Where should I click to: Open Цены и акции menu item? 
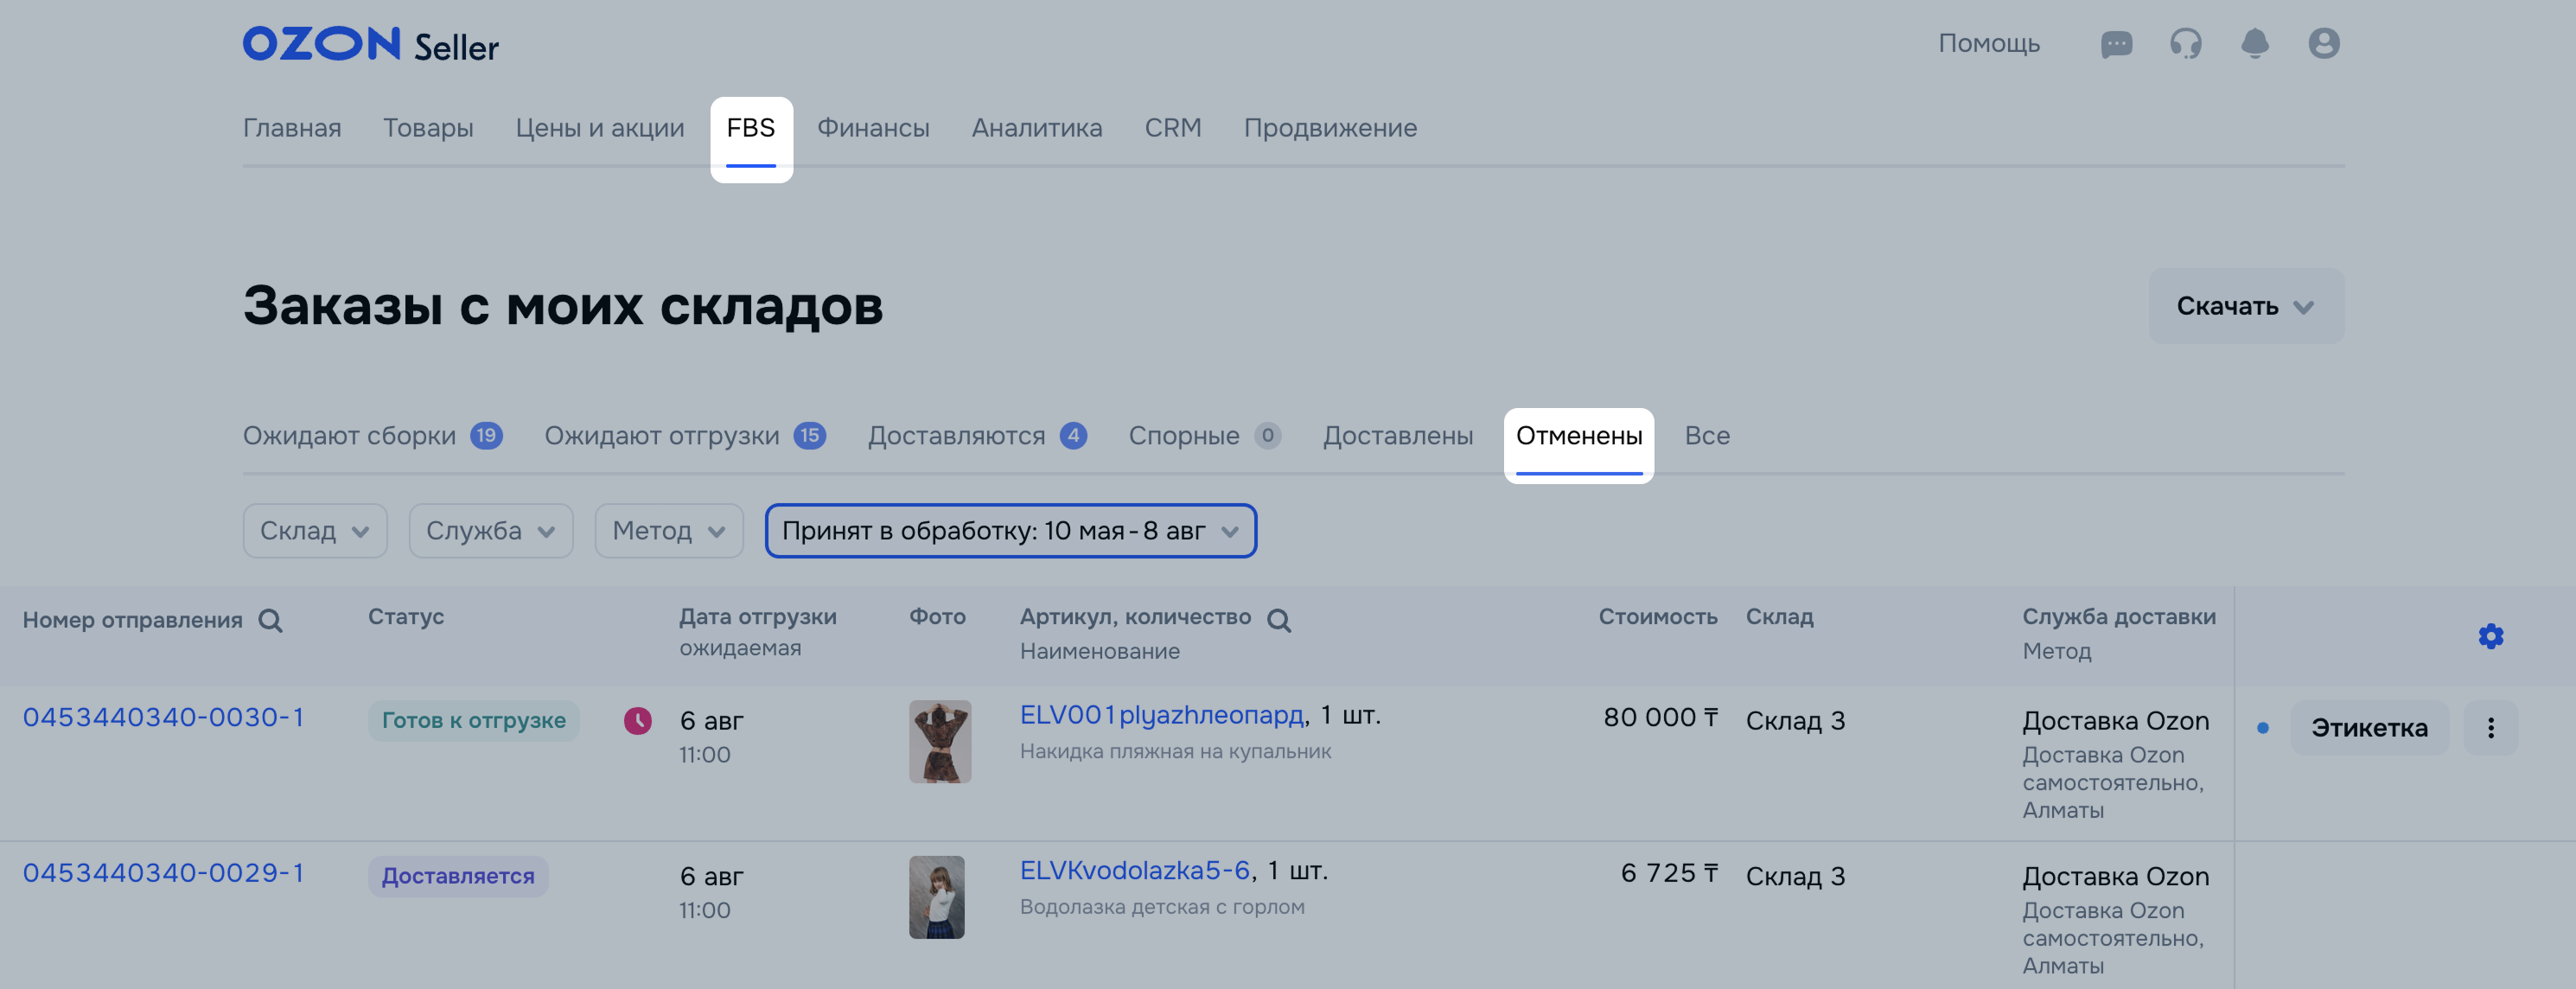coord(600,128)
